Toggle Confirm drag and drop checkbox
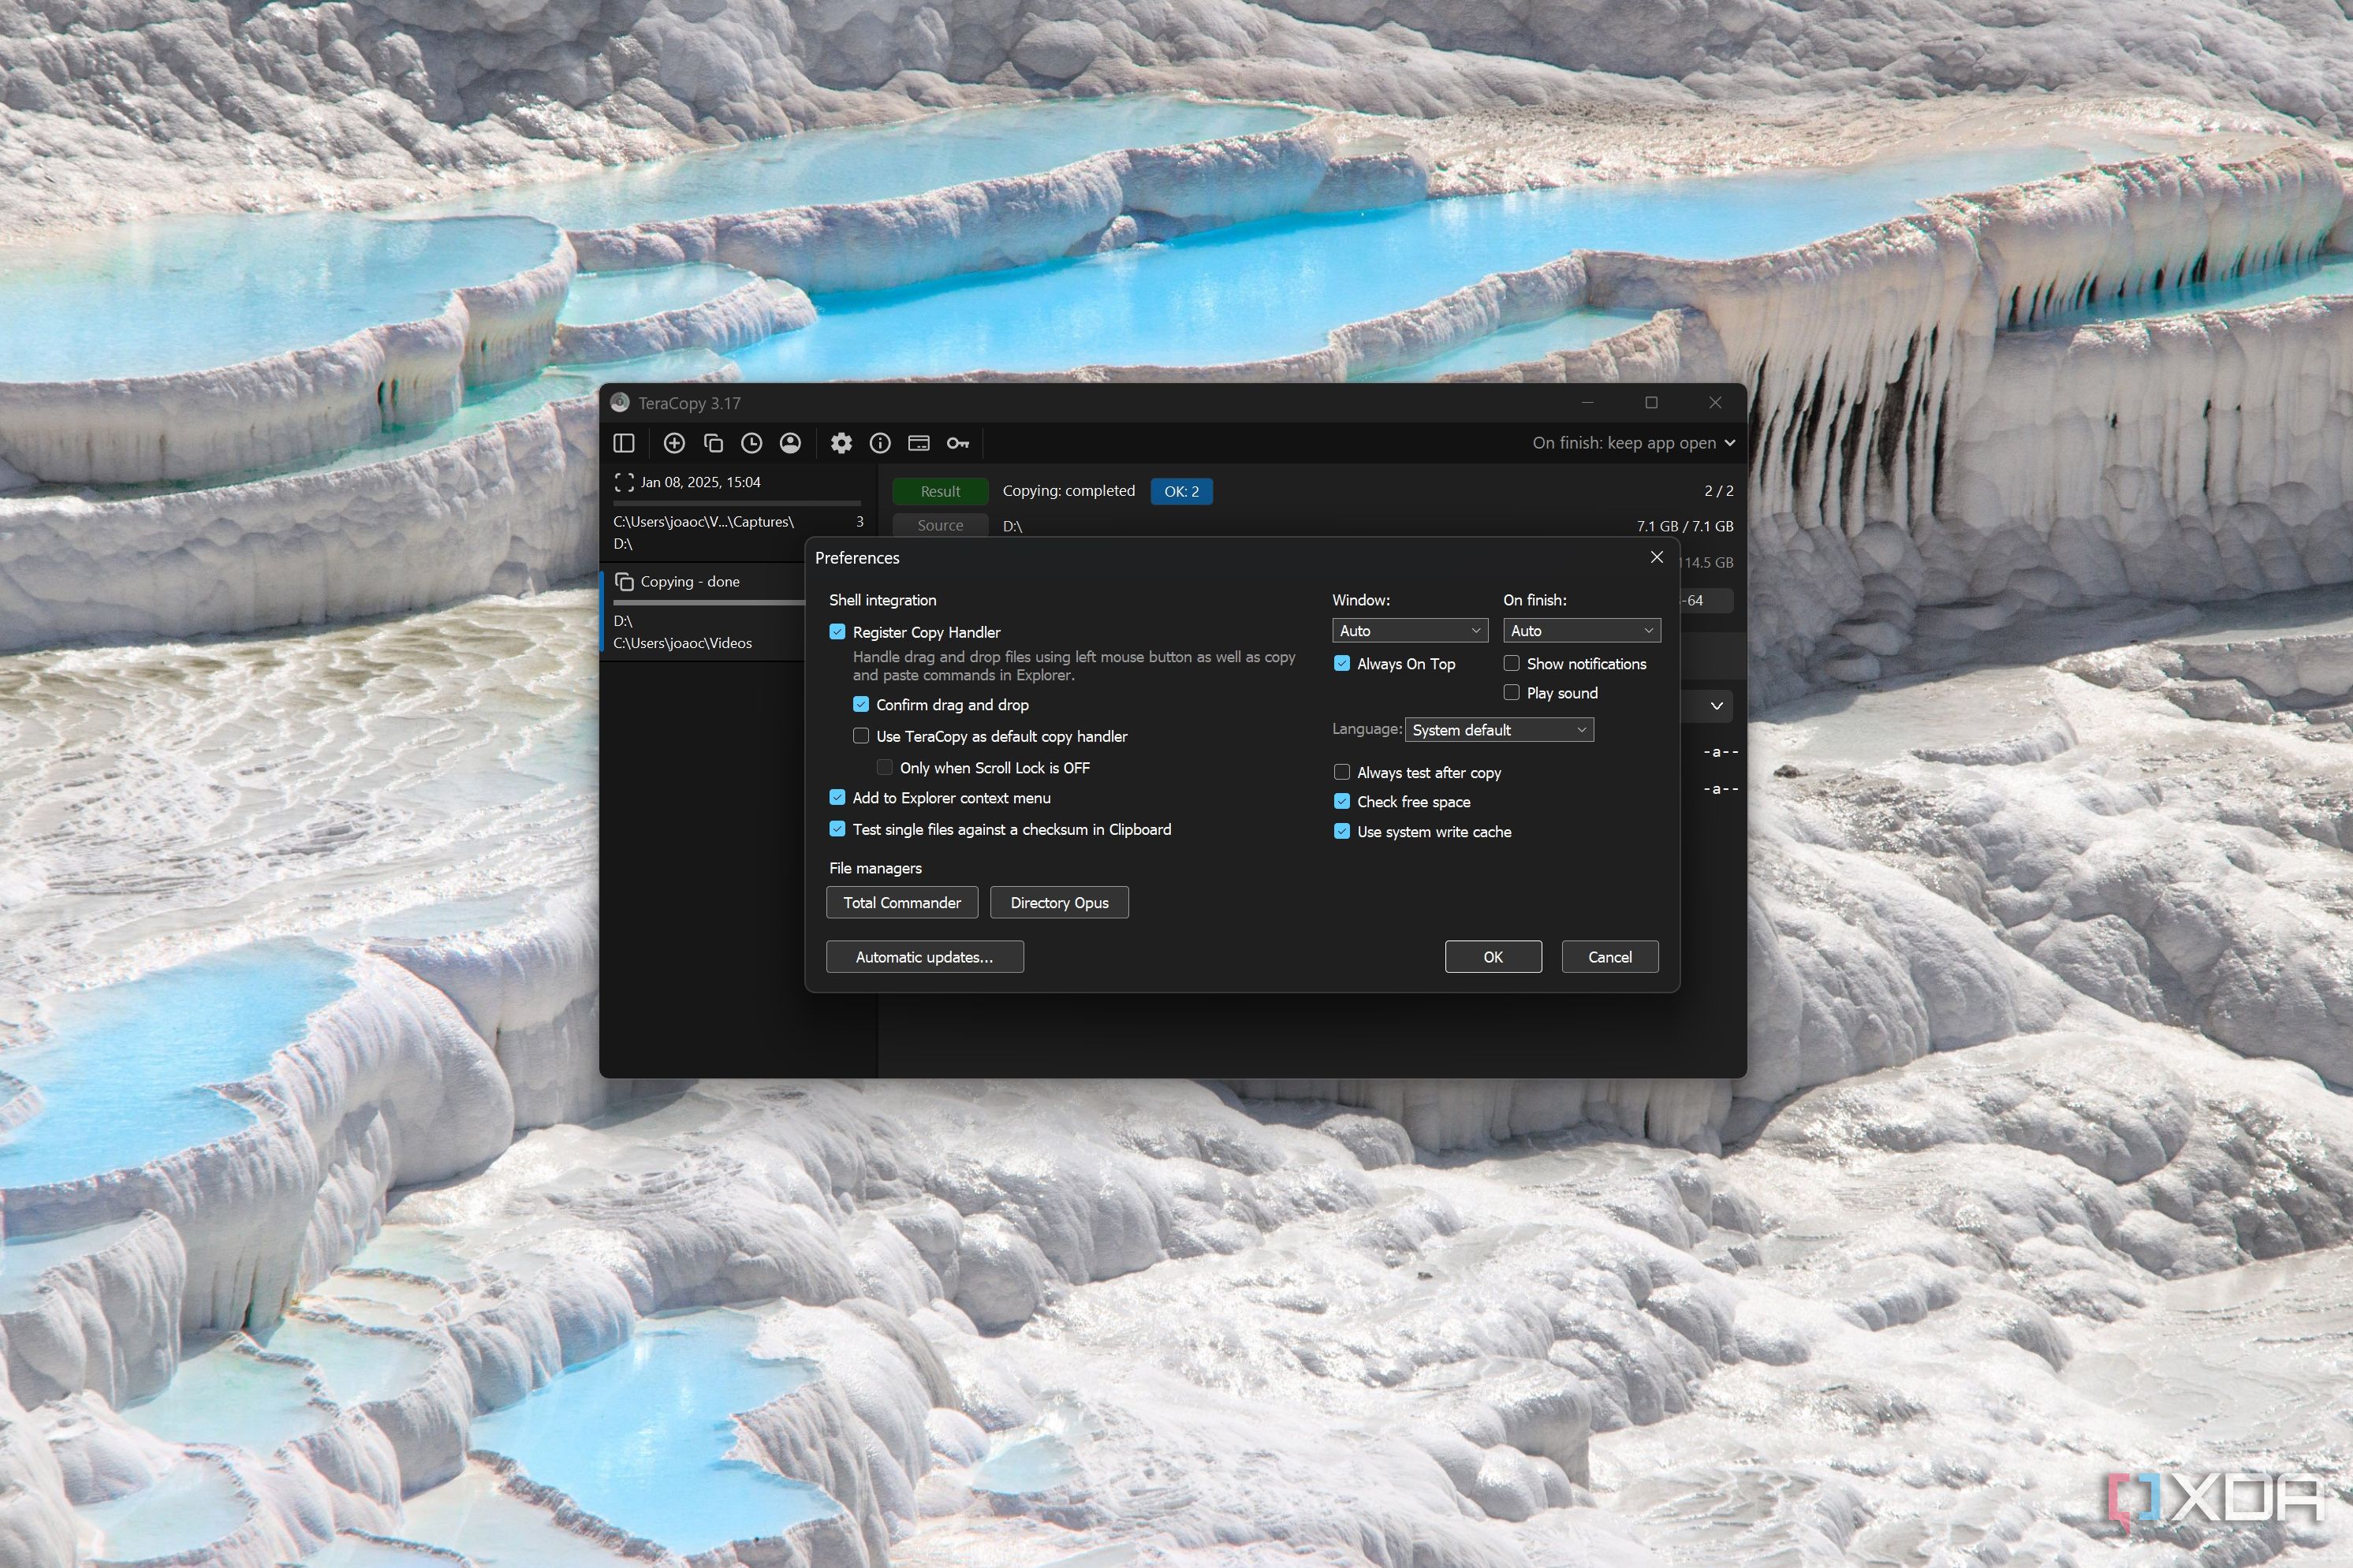 click(861, 704)
